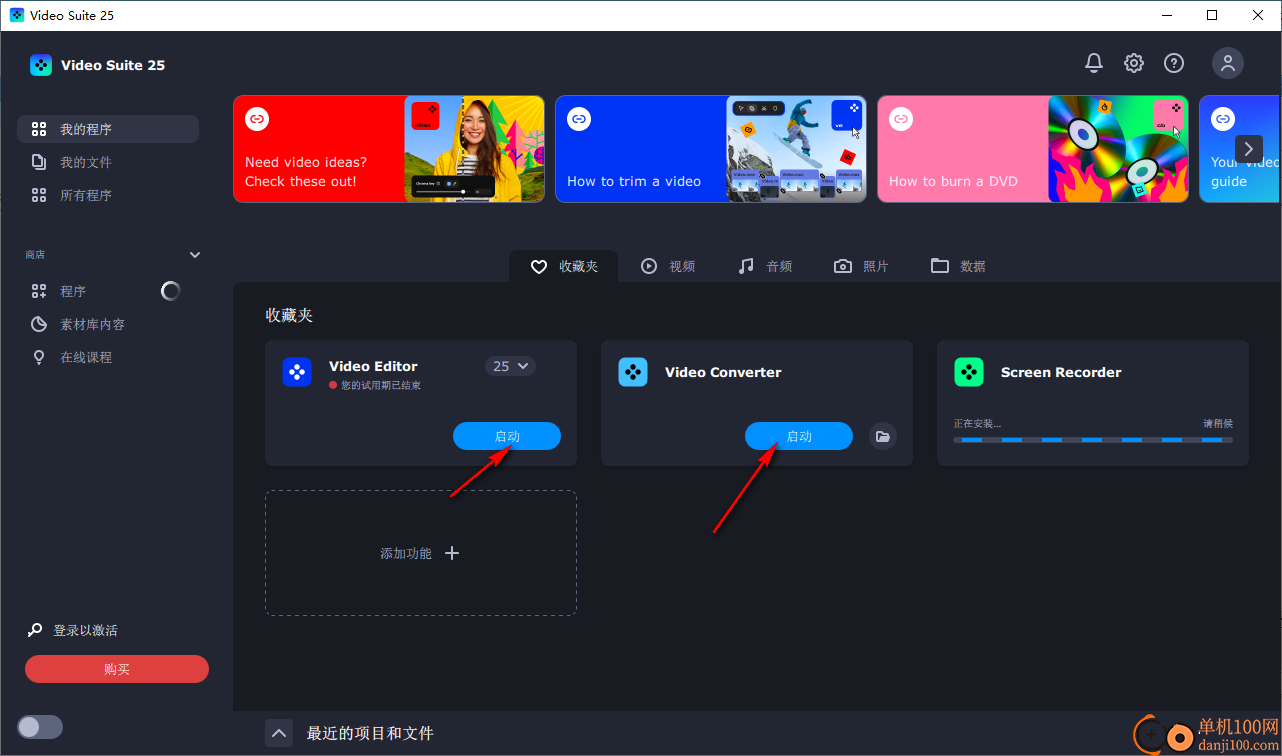Click the 您的试用期已结束 notice
1282x756 pixels.
(x=381, y=386)
